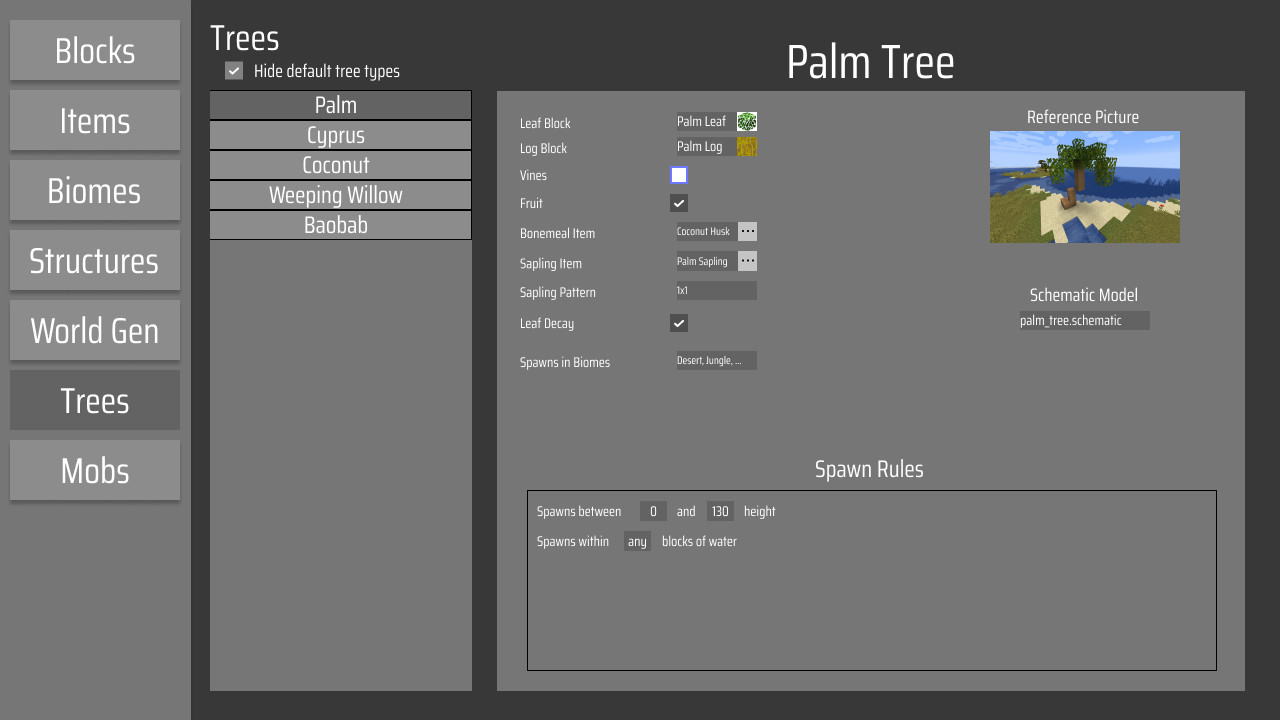The width and height of the screenshot is (1280, 720).
Task: Open the World Gen section
Action: pyautogui.click(x=94, y=330)
